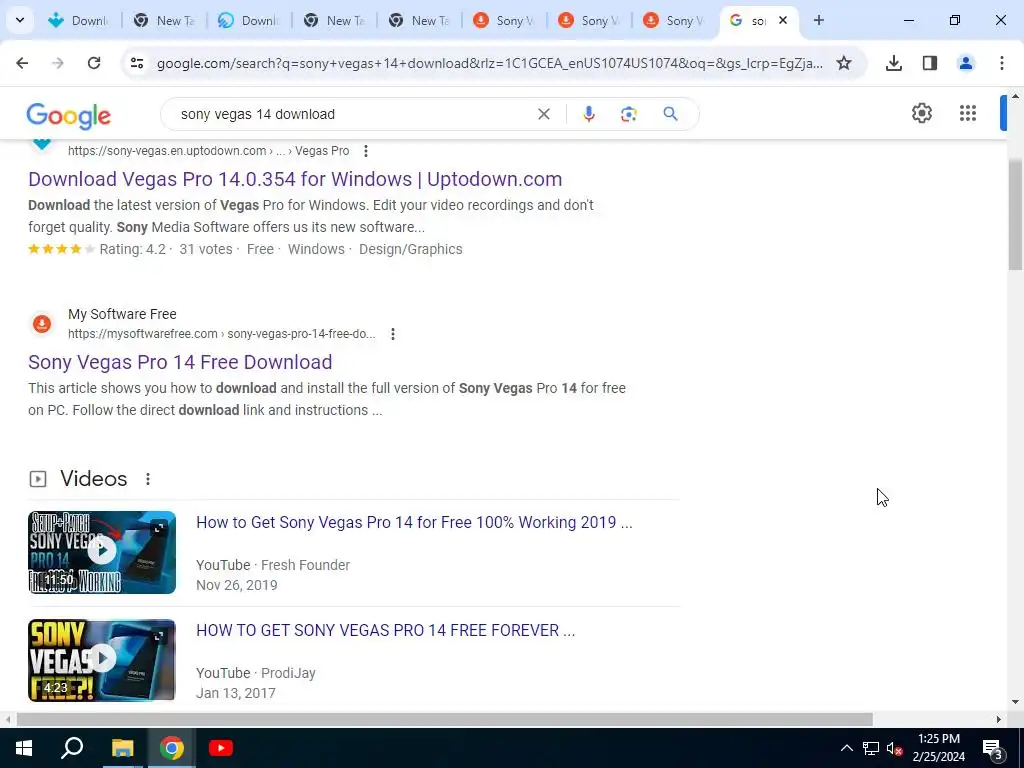Image resolution: width=1024 pixels, height=768 pixels.
Task: Start voice search with microphone
Action: coord(588,114)
